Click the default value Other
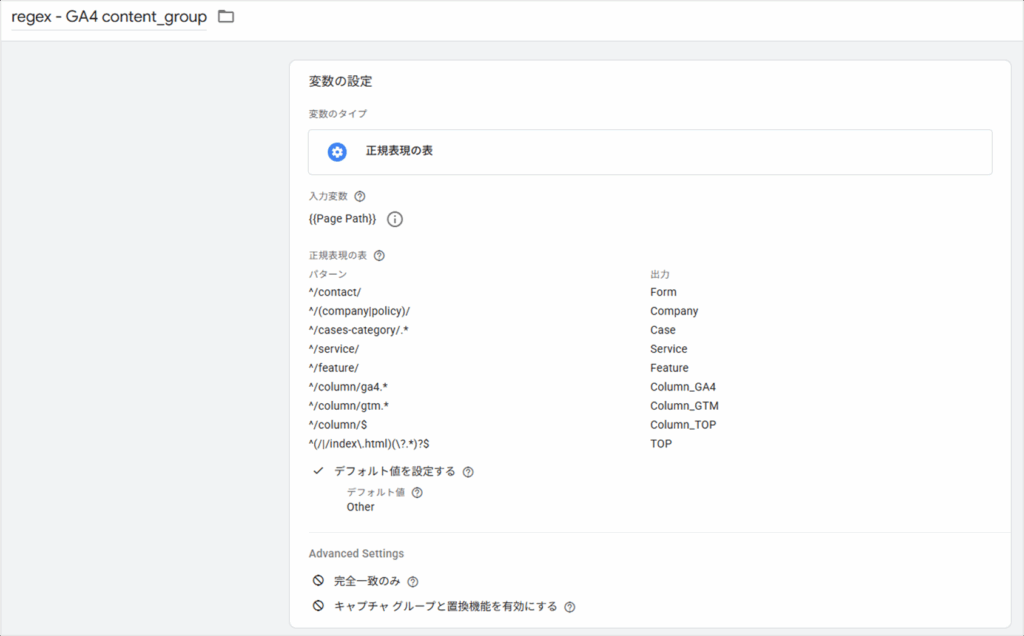The image size is (1024, 636). click(360, 507)
